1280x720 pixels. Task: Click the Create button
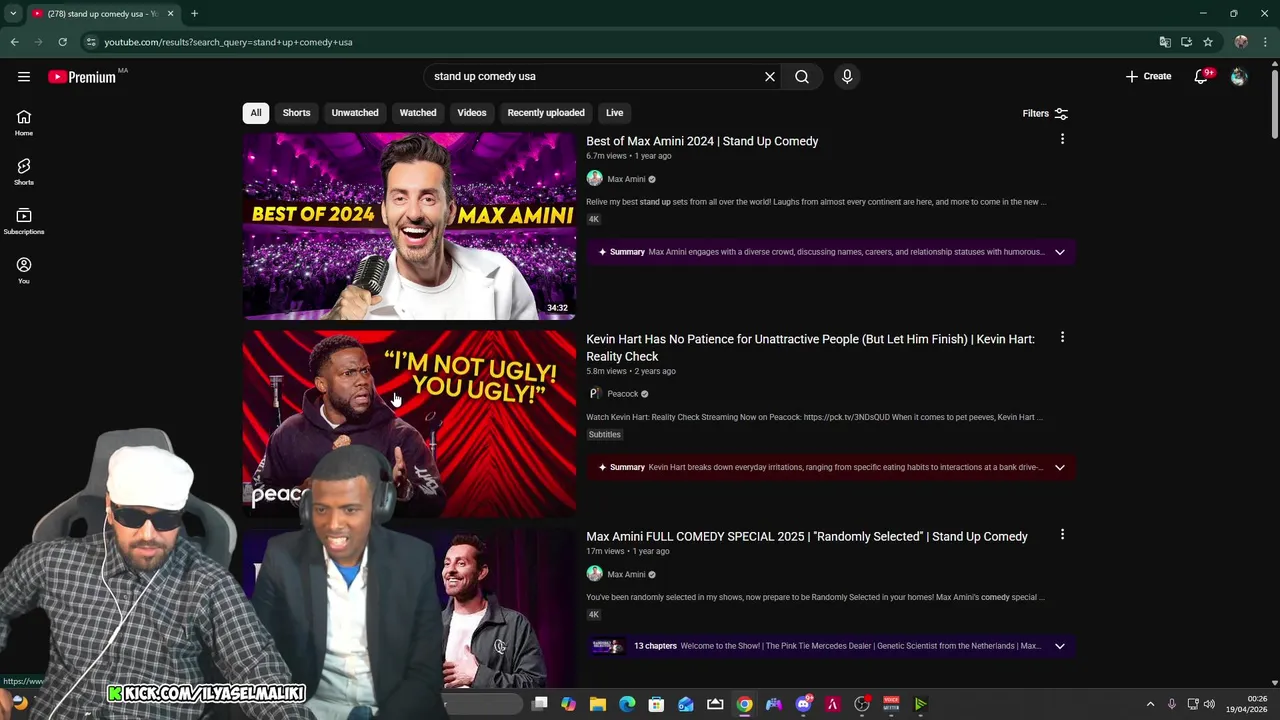(1148, 76)
